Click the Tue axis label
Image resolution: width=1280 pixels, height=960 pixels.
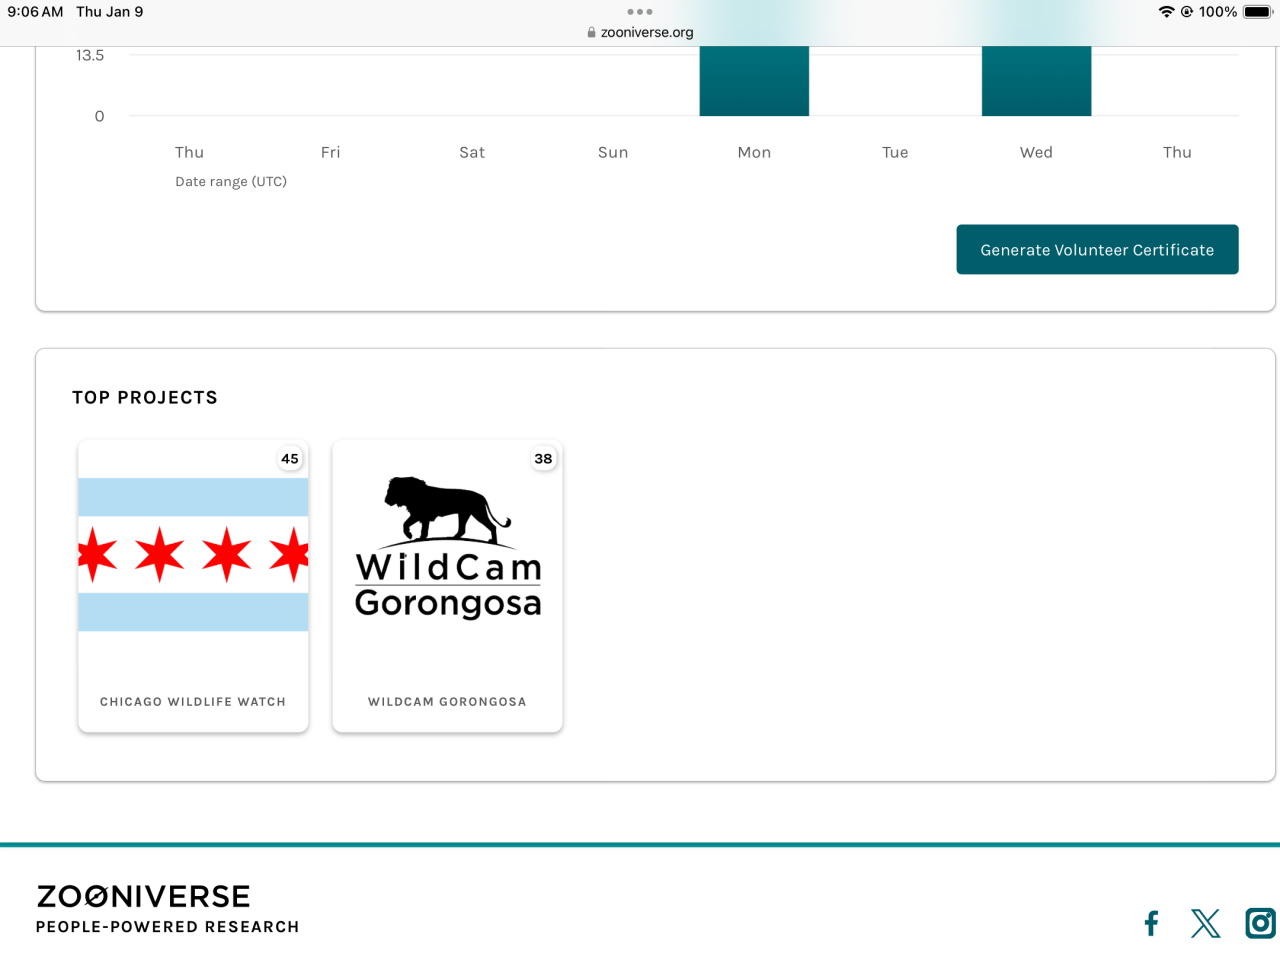pos(895,152)
